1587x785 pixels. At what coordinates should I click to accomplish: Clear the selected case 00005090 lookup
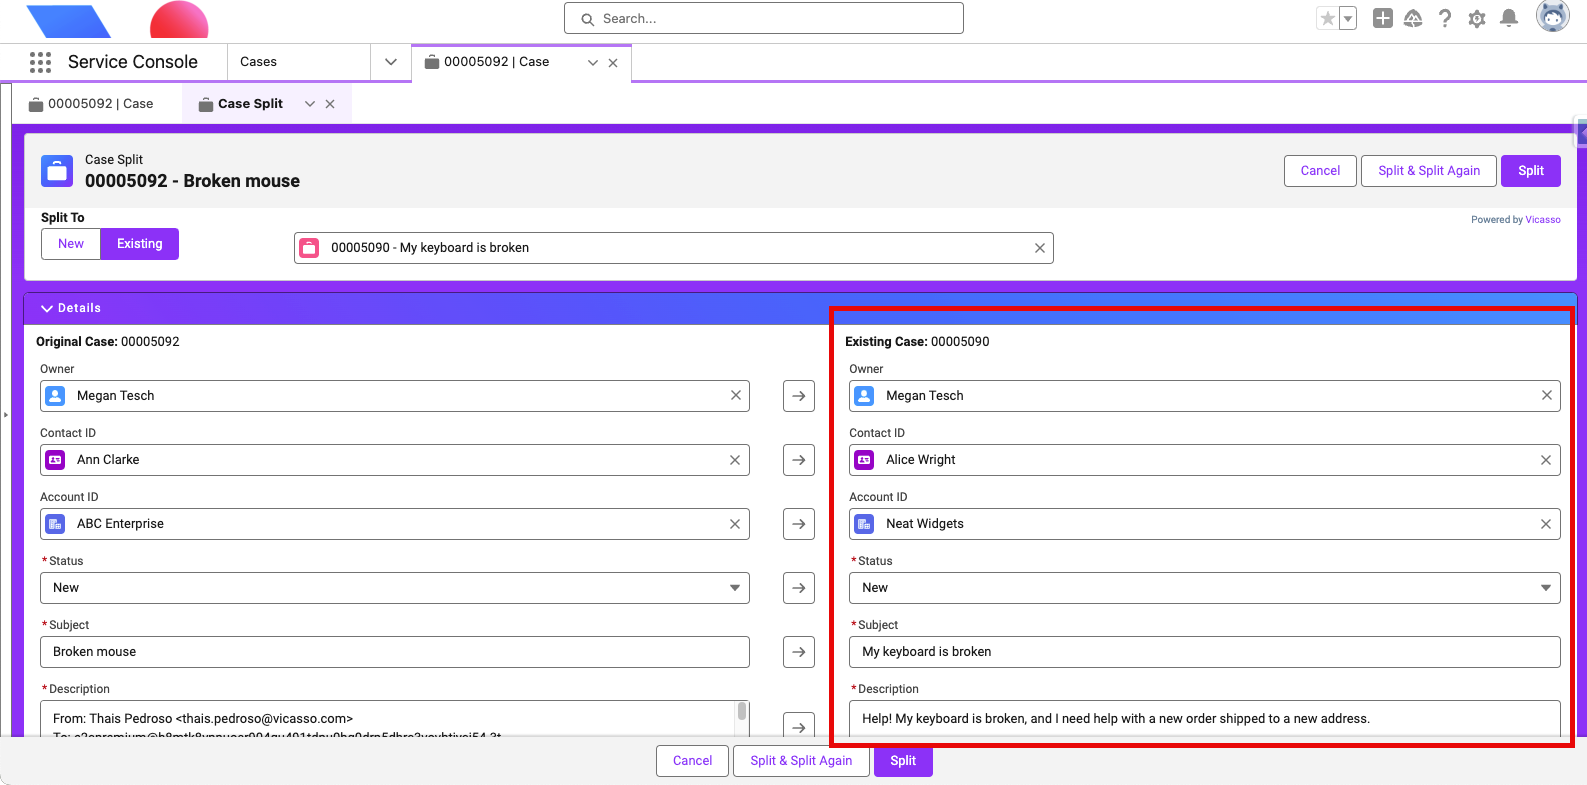1040,248
